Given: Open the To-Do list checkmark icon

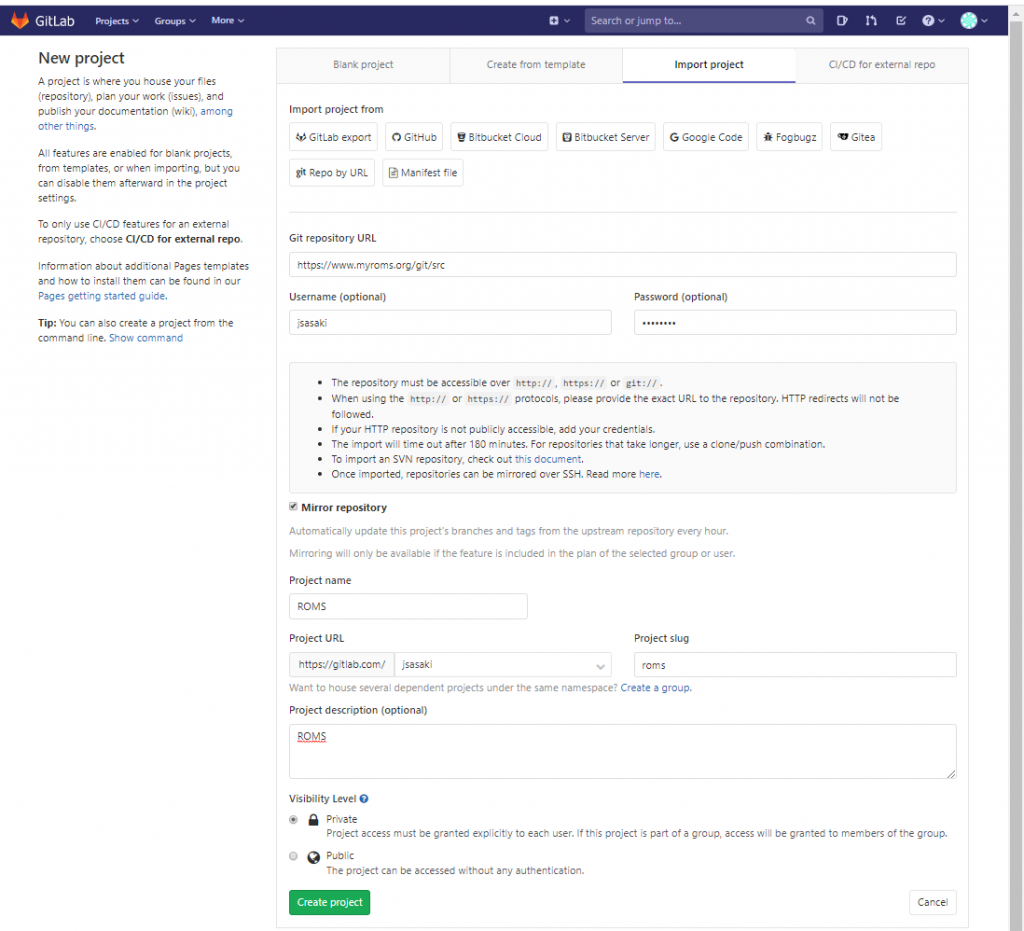Looking at the screenshot, I should (901, 21).
